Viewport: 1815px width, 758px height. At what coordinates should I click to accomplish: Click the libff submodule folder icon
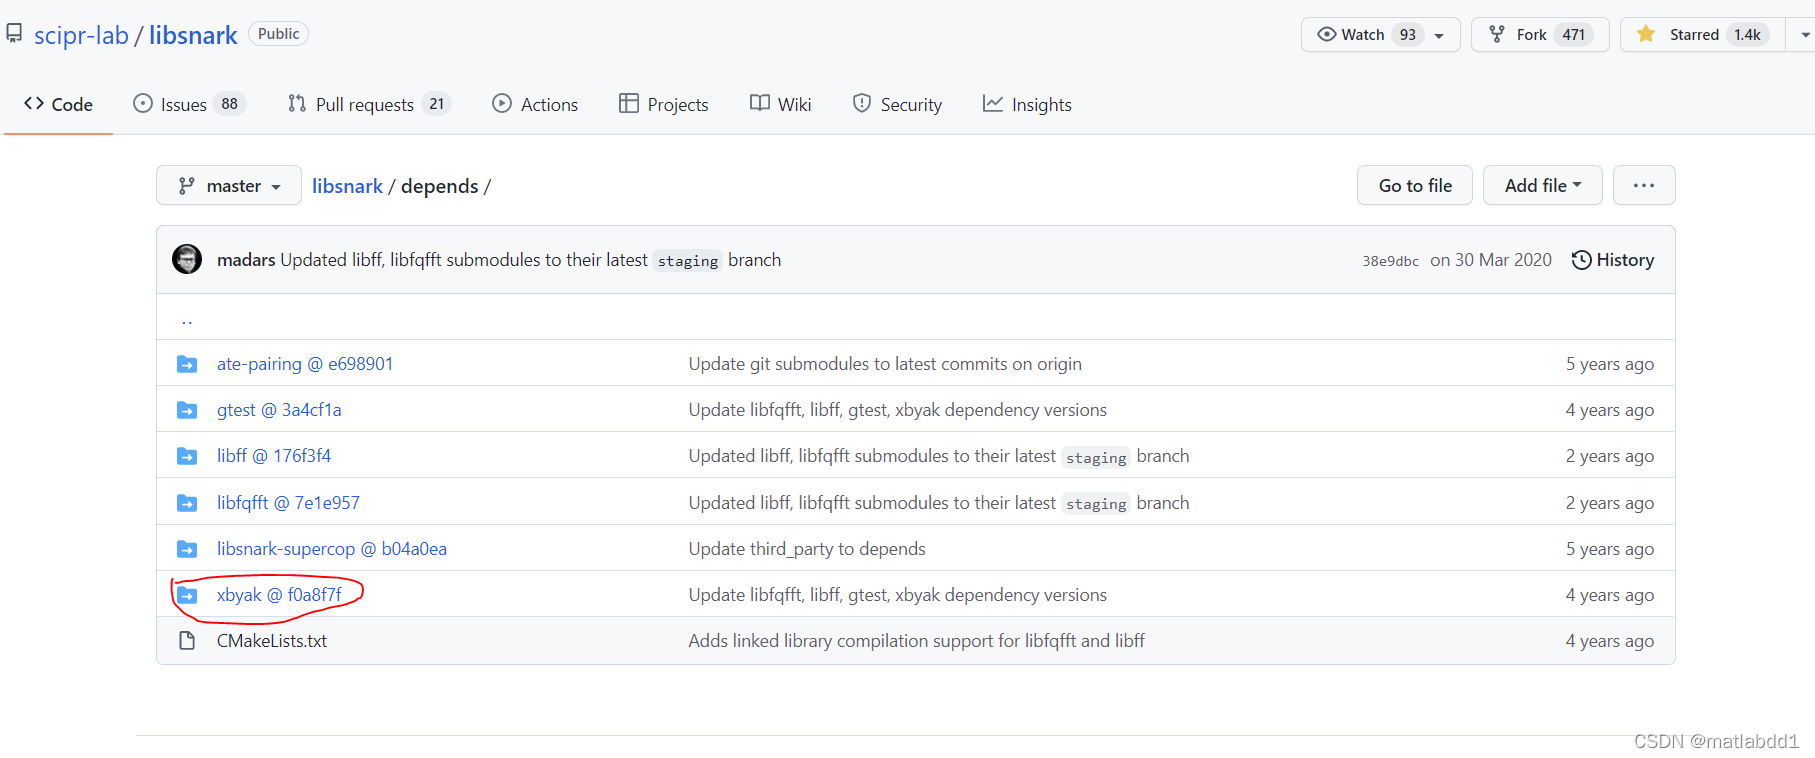[x=187, y=456]
